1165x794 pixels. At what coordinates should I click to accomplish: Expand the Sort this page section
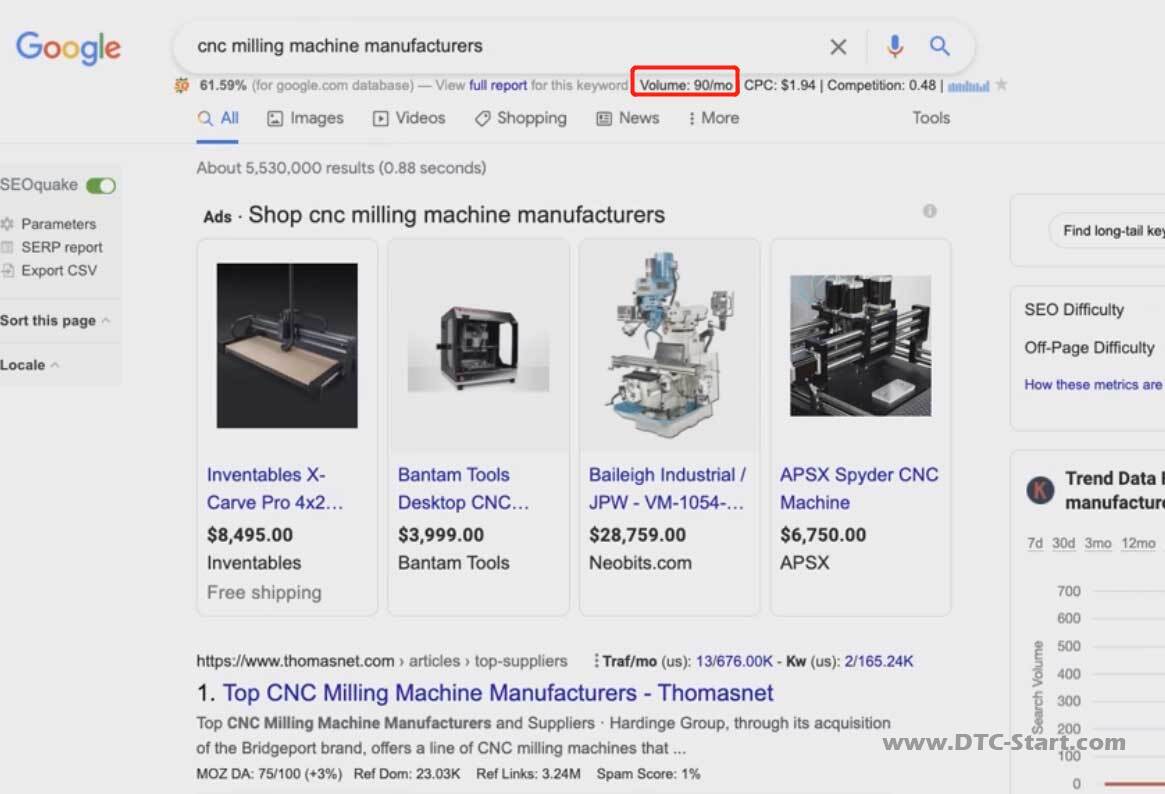coord(55,321)
